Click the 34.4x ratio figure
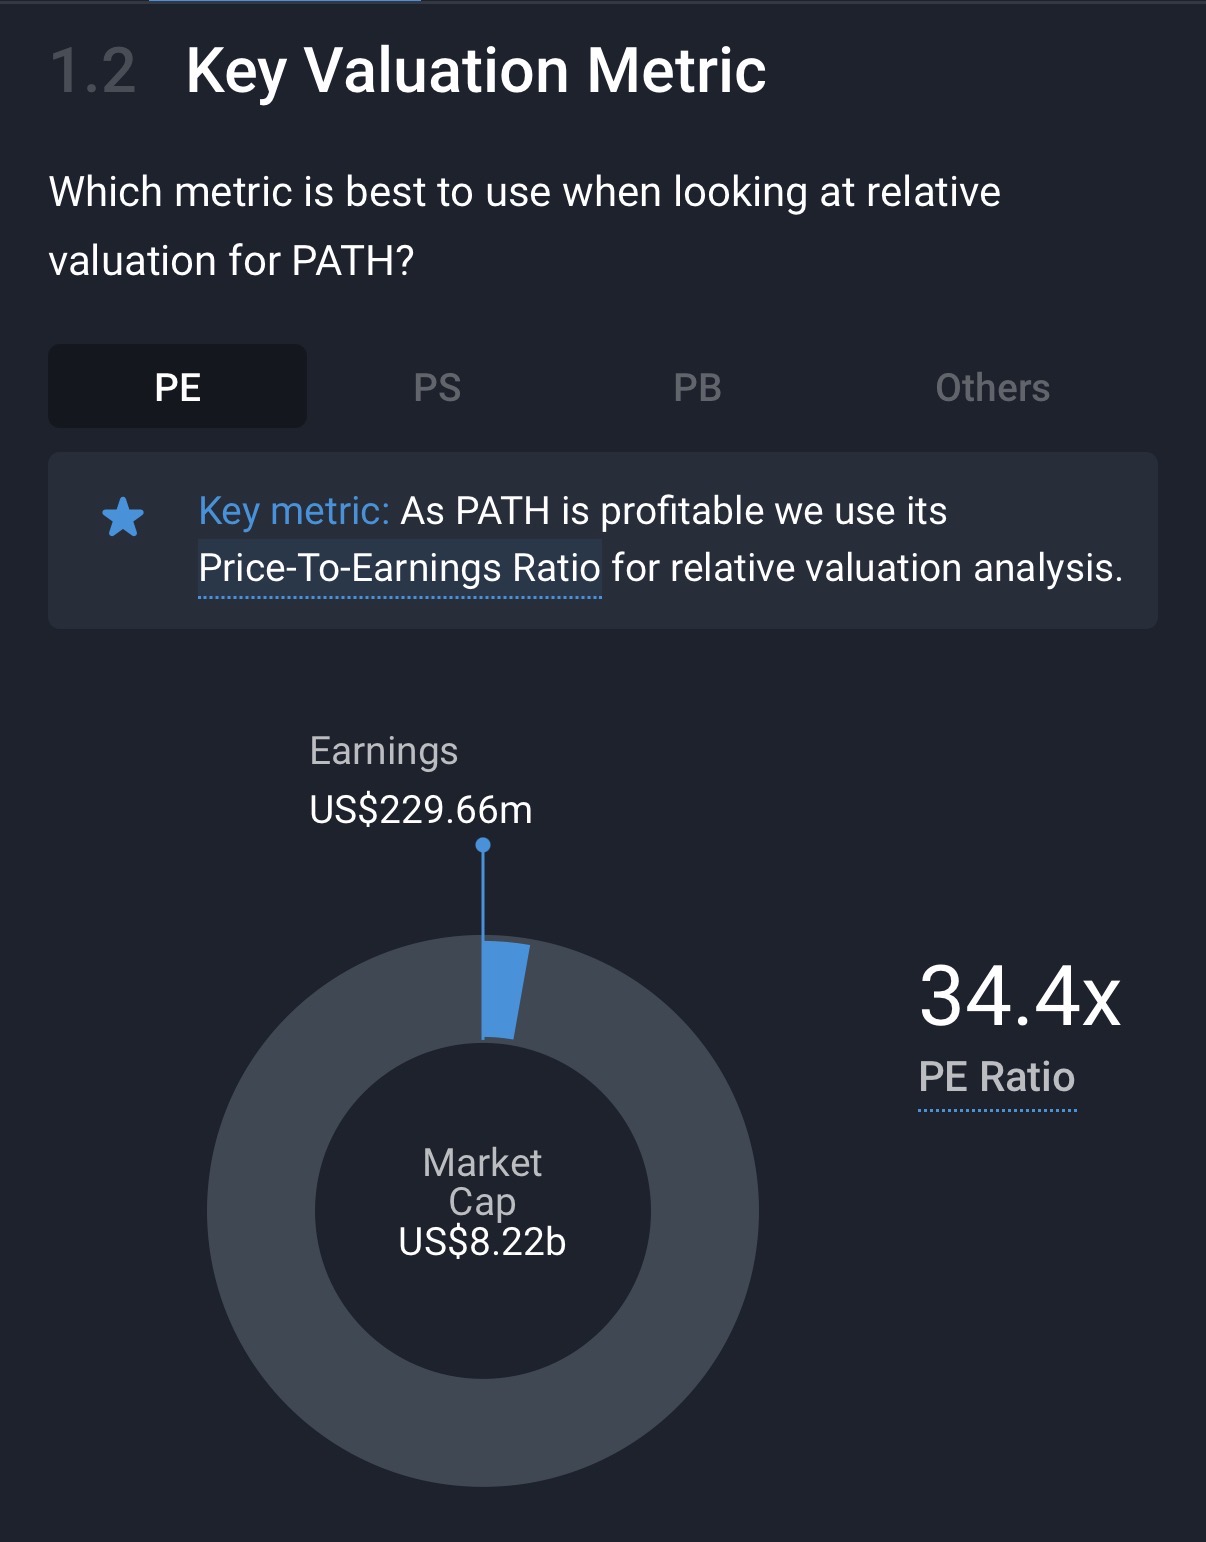The width and height of the screenshot is (1206, 1542). point(1019,996)
